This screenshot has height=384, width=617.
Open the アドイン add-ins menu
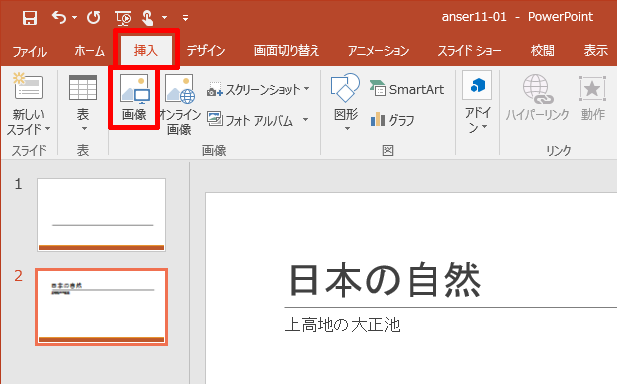pos(477,103)
